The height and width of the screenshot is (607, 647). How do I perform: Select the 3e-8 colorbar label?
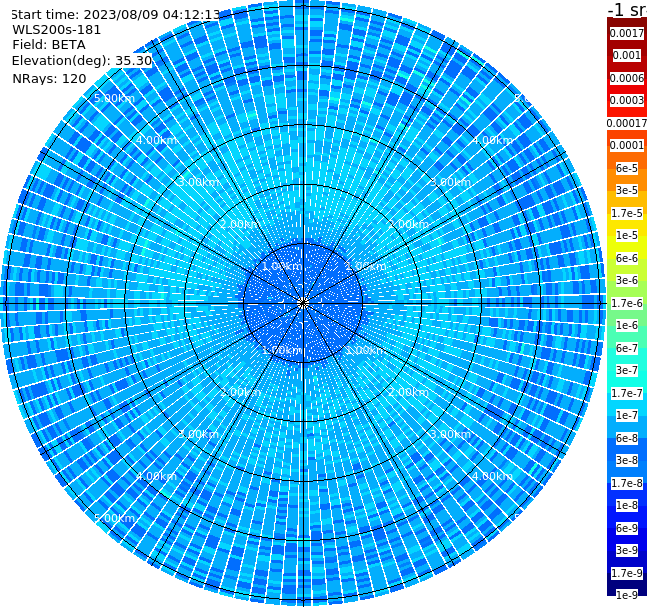click(627, 460)
